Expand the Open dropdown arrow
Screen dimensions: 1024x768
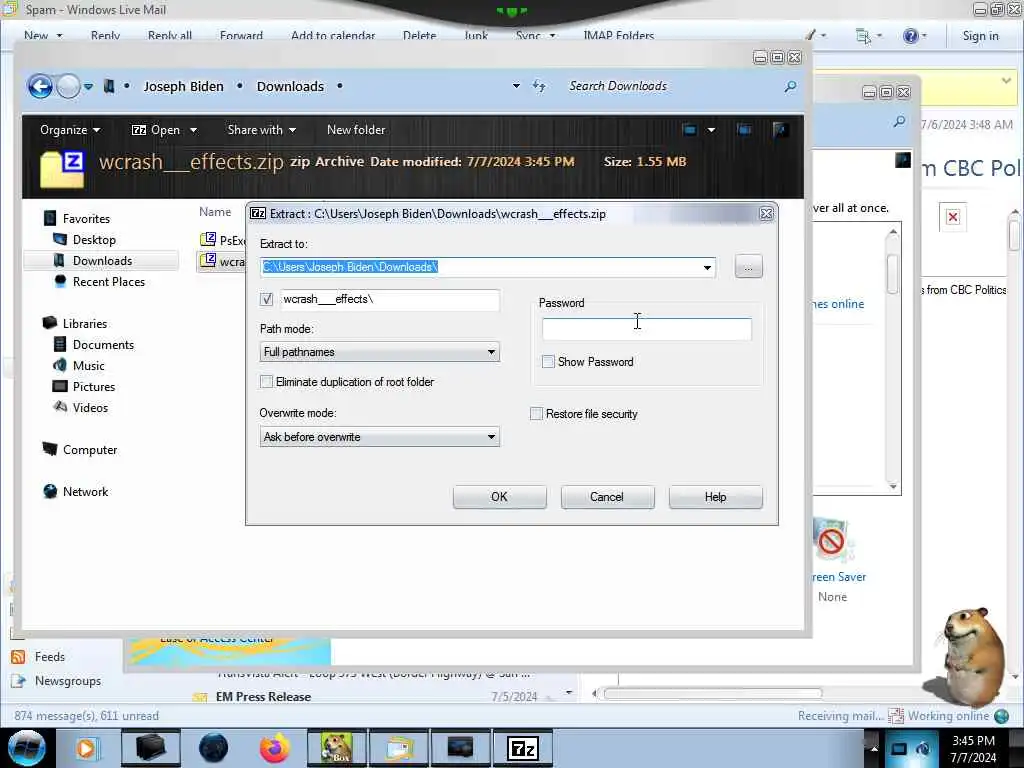tap(193, 130)
